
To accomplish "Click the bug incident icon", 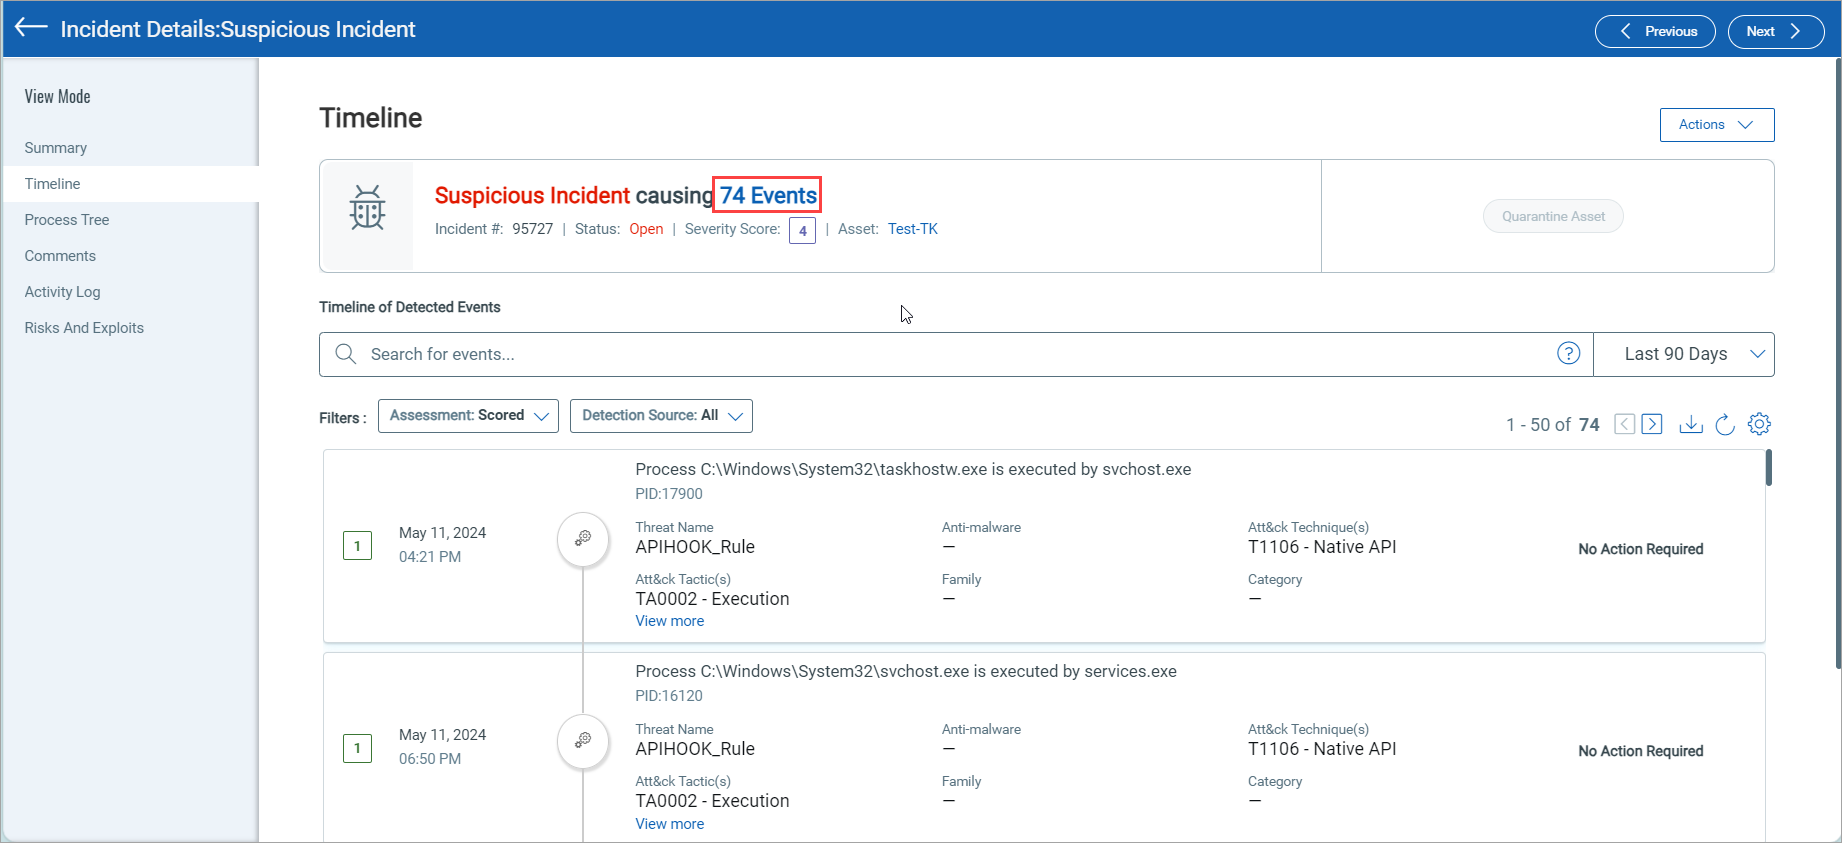I will 367,208.
